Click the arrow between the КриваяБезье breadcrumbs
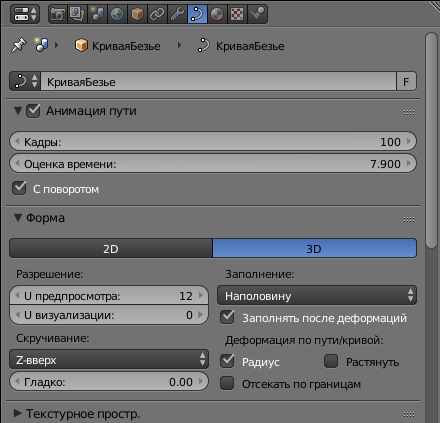Screen dimensions: 440x423 point(179,45)
